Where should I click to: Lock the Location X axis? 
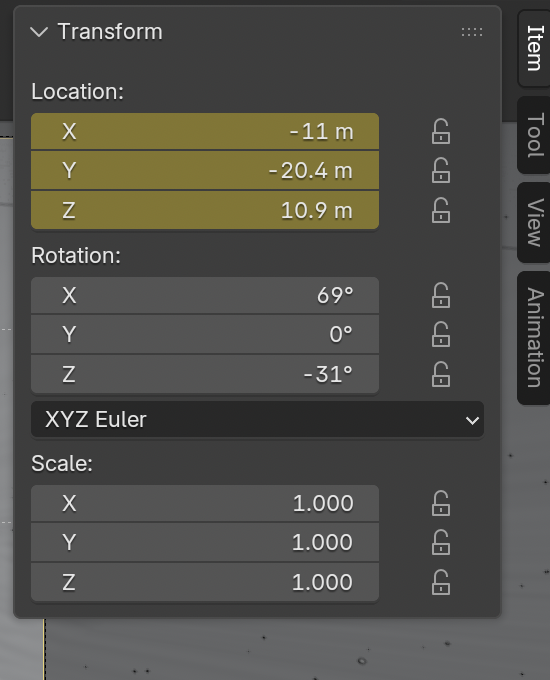(x=441, y=131)
